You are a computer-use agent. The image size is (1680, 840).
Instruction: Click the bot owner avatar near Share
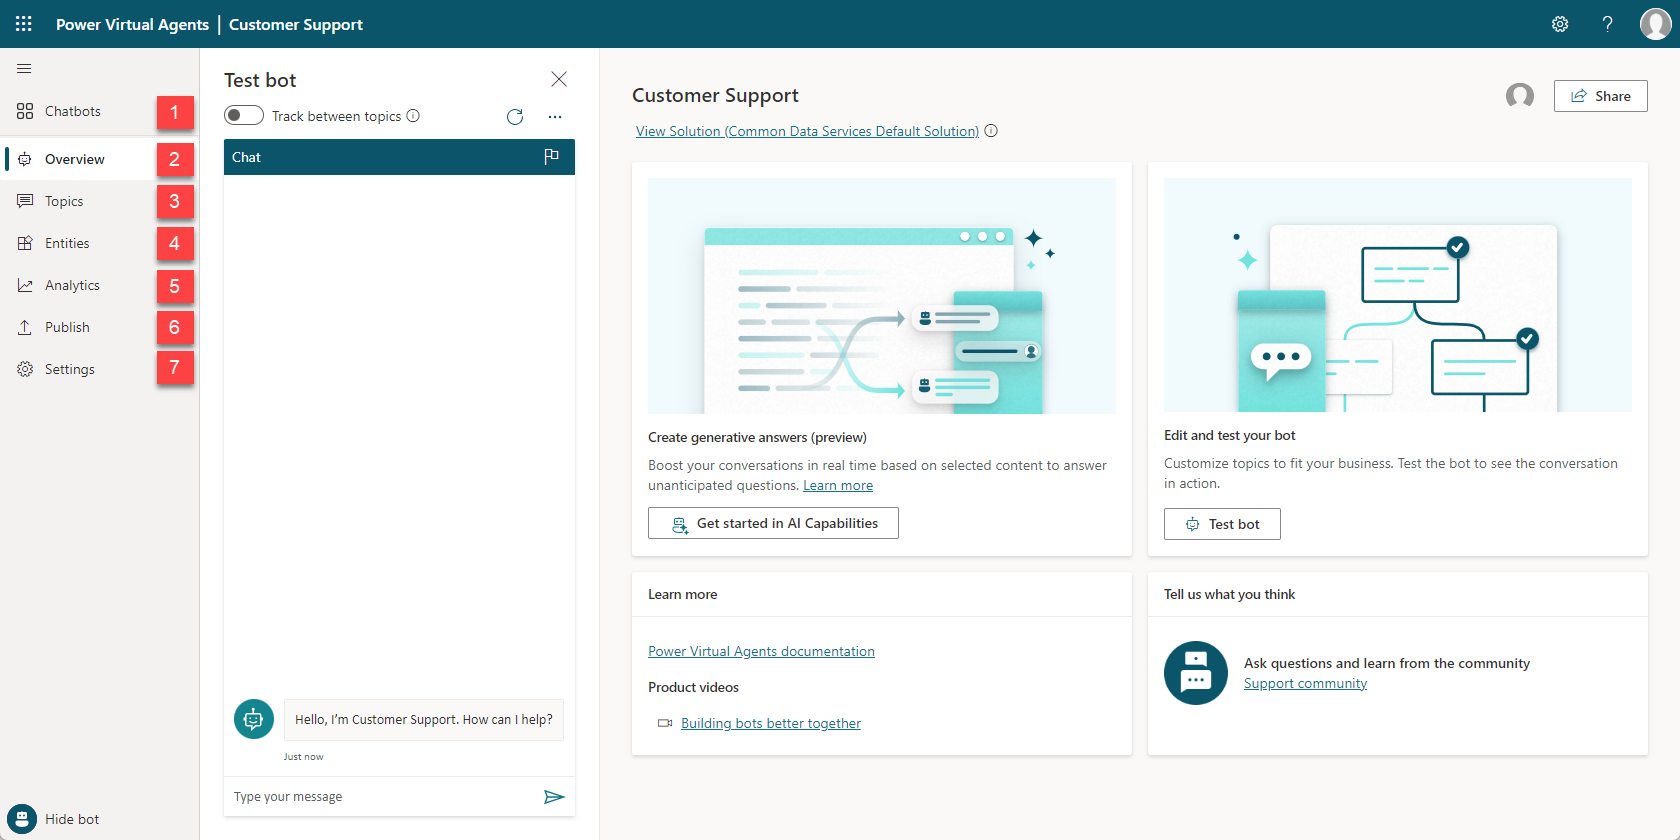[1520, 96]
